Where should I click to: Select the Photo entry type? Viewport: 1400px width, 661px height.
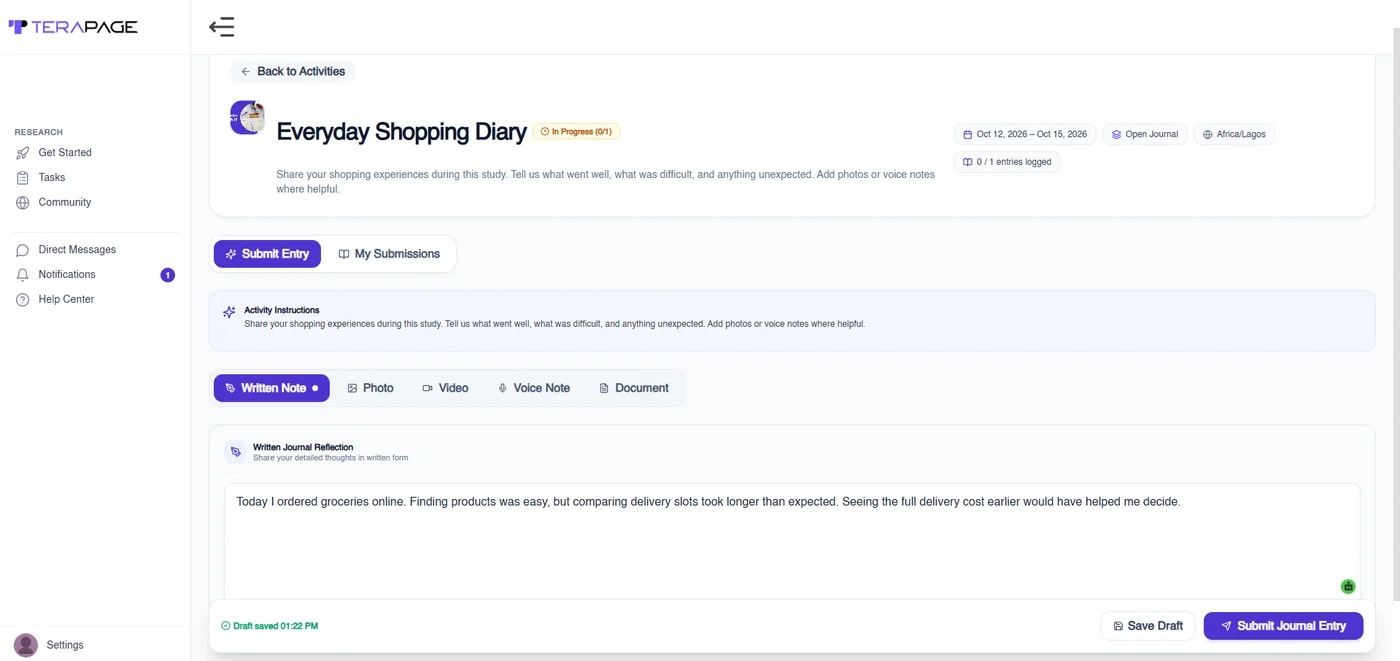[x=370, y=388]
